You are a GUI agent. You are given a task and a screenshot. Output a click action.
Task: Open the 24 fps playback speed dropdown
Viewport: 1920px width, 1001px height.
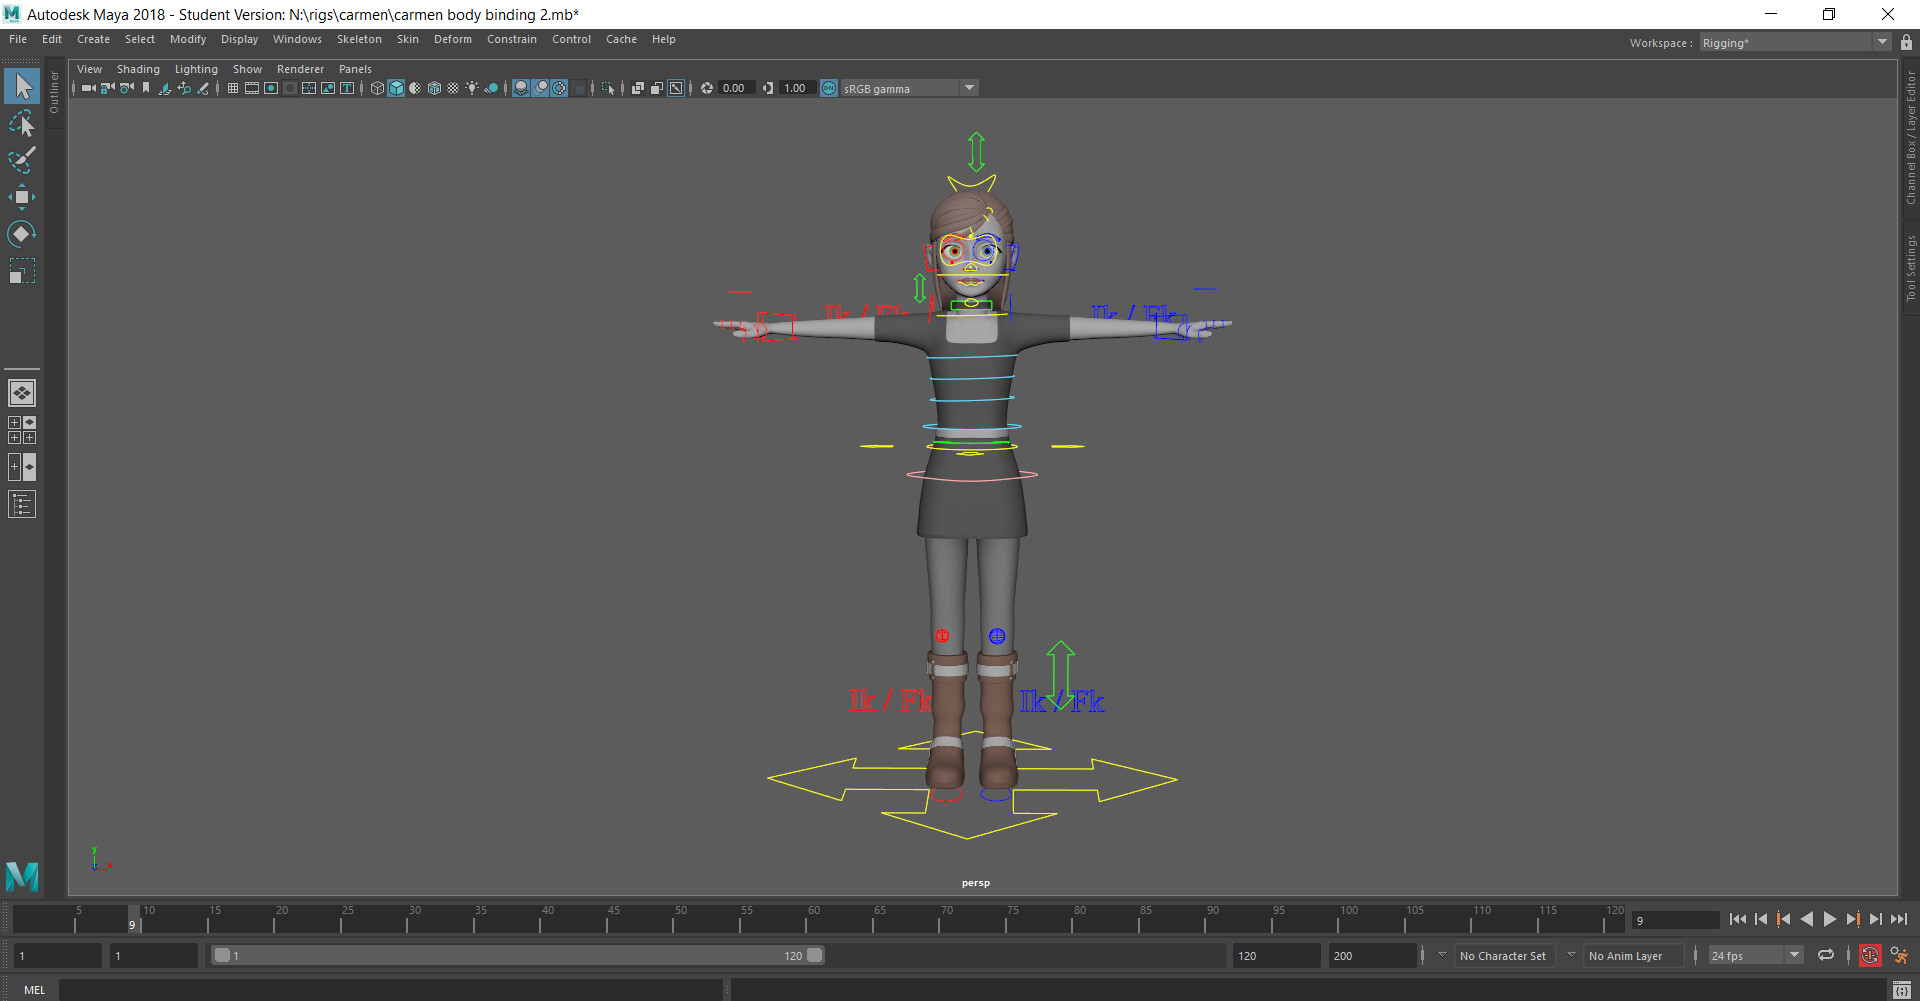point(1793,955)
